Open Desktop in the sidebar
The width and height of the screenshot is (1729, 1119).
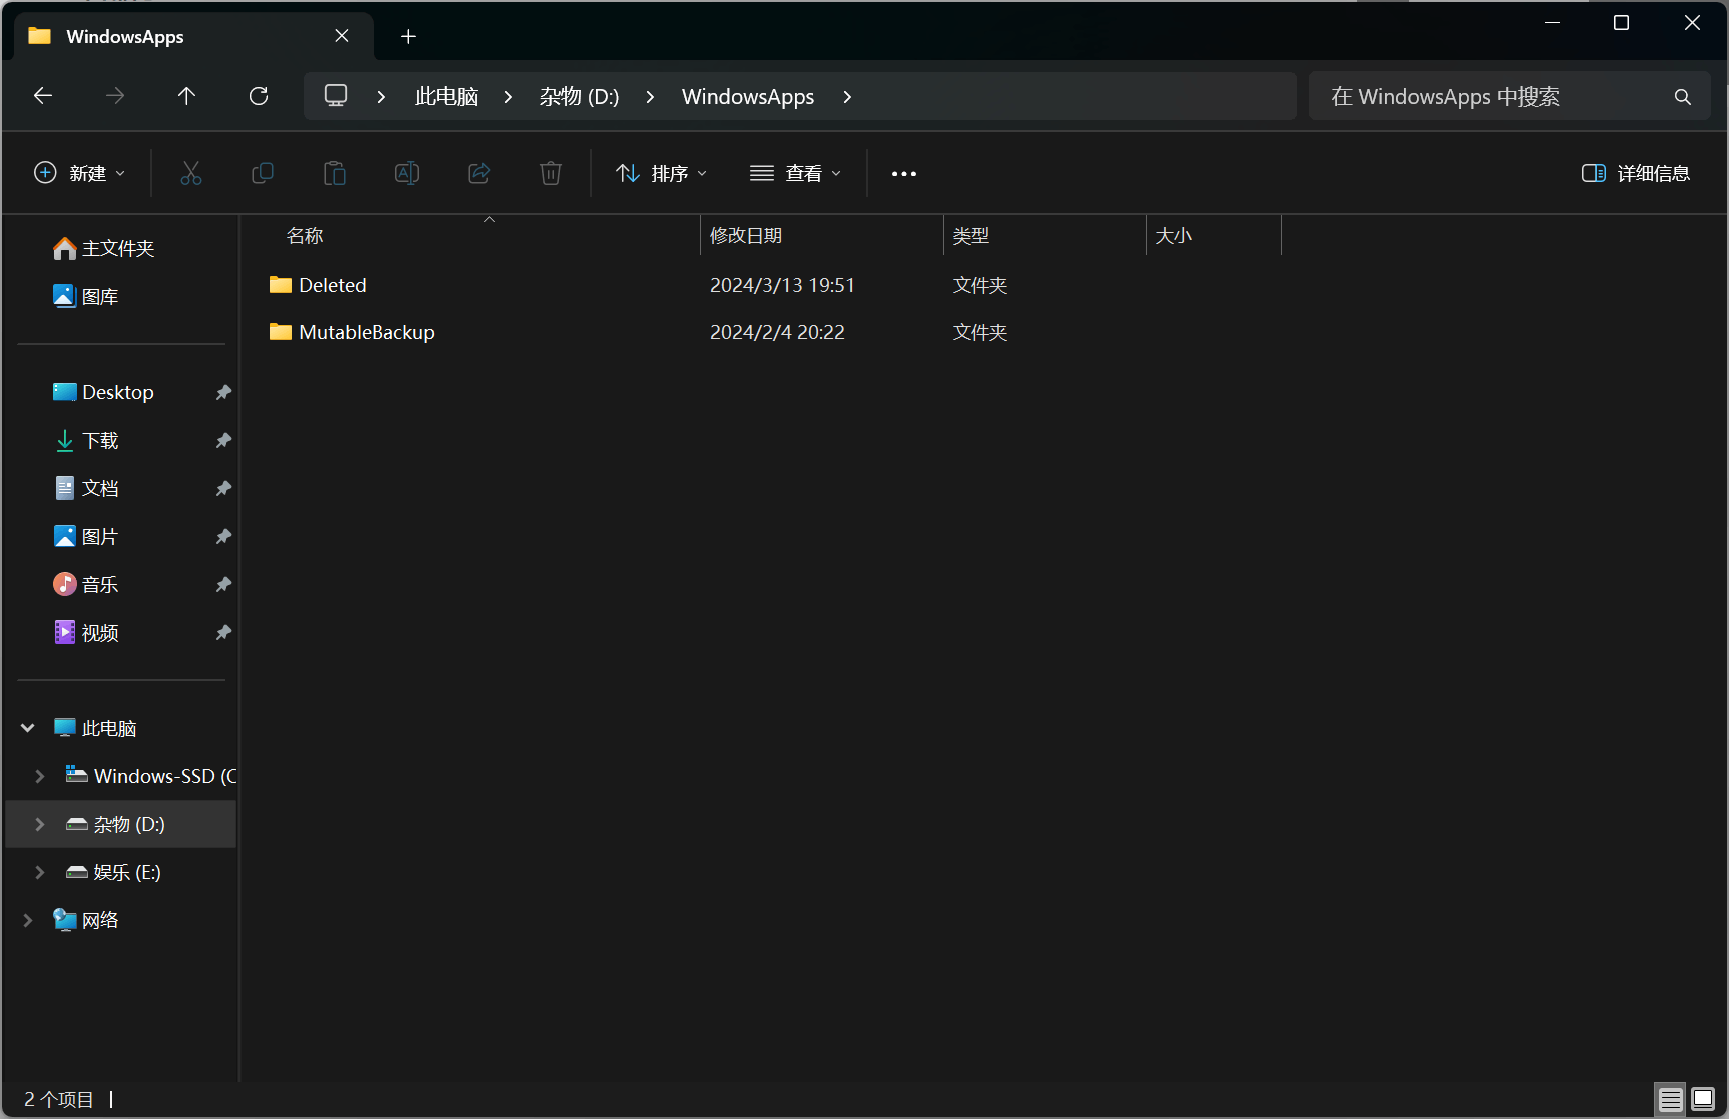104,392
